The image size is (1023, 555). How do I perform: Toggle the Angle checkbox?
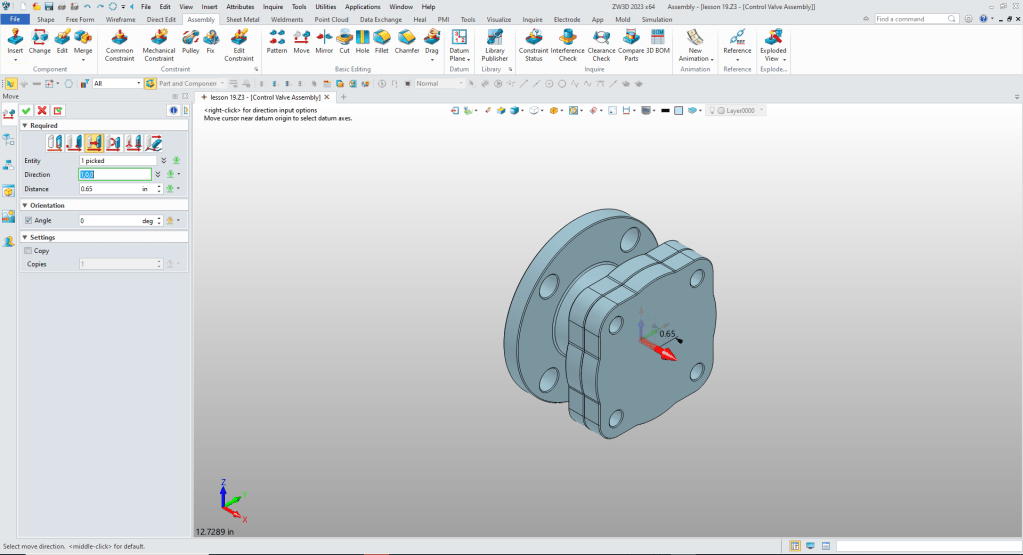[x=28, y=220]
